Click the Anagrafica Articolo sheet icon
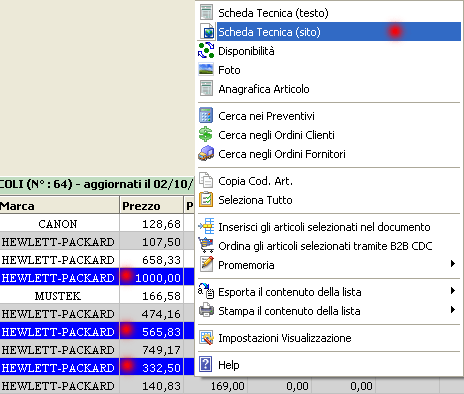The height and width of the screenshot is (394, 464). [x=206, y=89]
